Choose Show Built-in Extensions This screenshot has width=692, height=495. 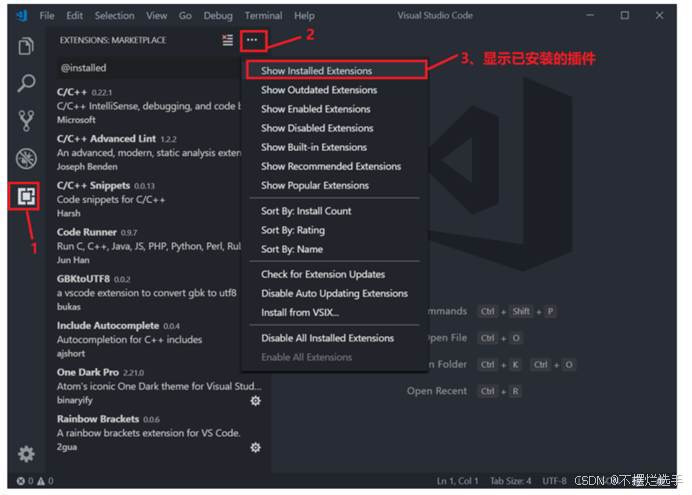pyautogui.click(x=335, y=147)
